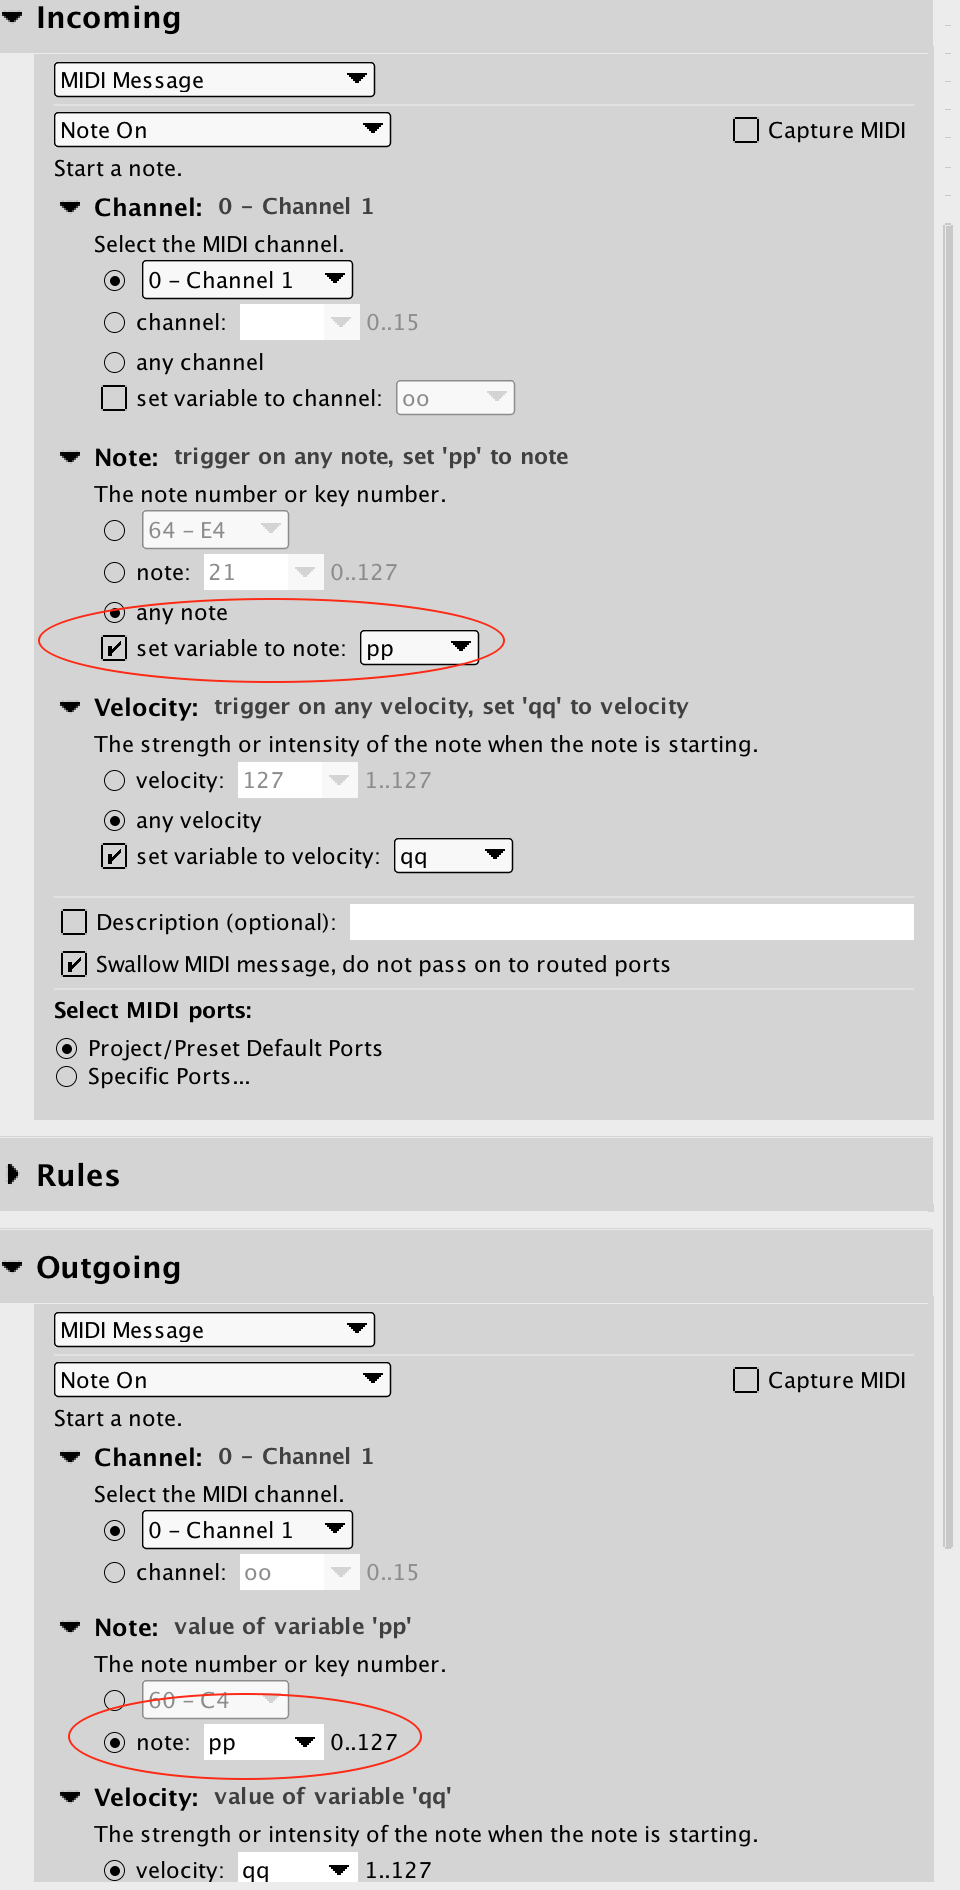
Task: Toggle 'set variable to note' checkbox
Action: (x=114, y=648)
